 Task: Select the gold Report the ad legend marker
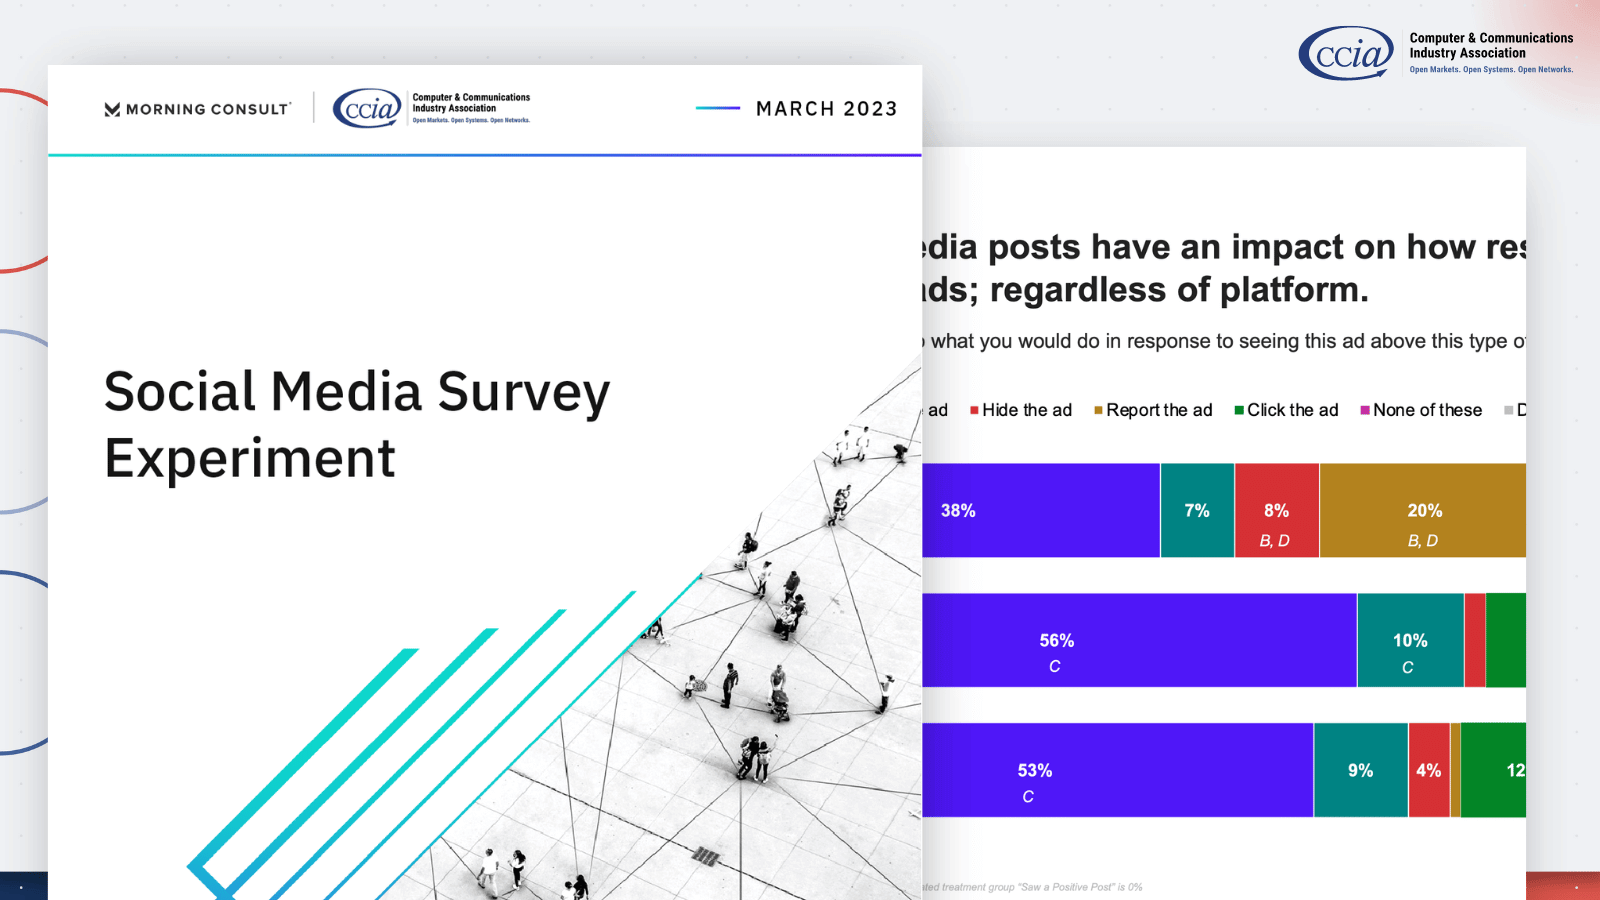click(x=1098, y=410)
